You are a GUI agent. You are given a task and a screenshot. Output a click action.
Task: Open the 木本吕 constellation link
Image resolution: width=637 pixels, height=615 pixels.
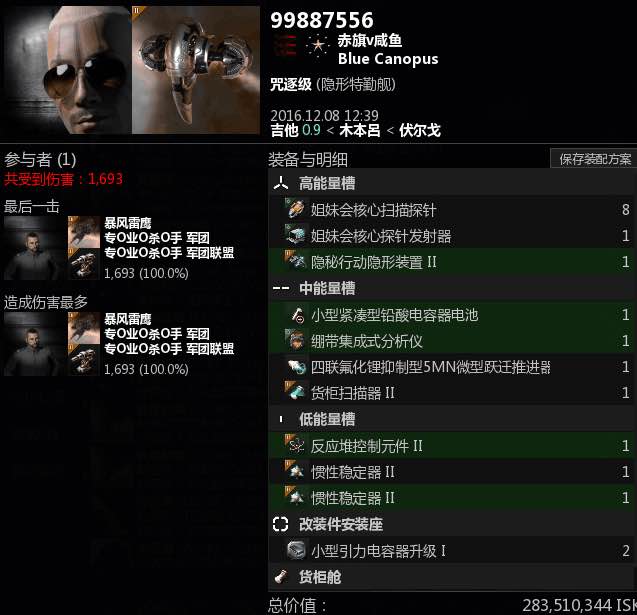(x=360, y=130)
